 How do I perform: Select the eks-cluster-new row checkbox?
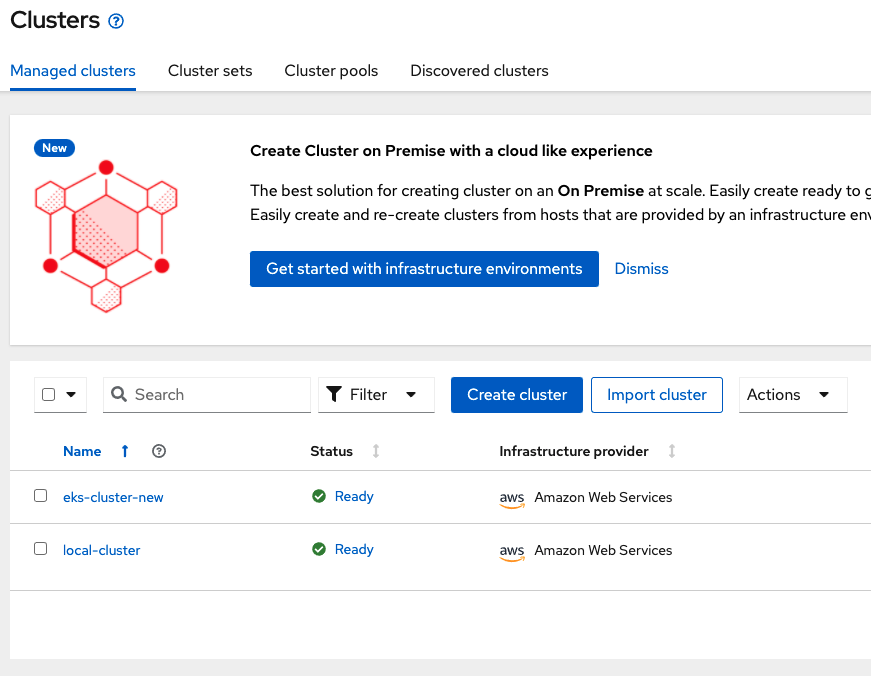[x=40, y=496]
